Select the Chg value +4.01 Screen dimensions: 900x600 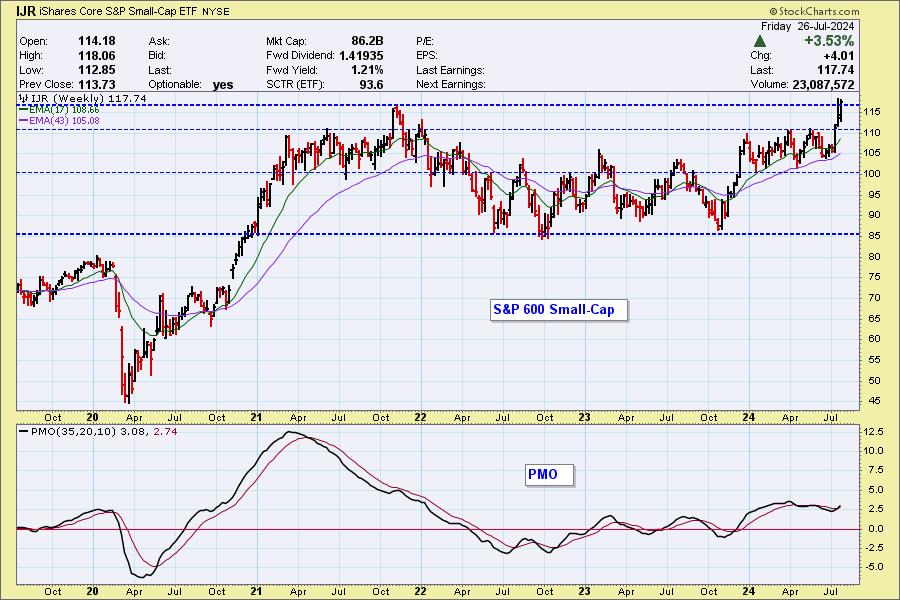coord(839,56)
